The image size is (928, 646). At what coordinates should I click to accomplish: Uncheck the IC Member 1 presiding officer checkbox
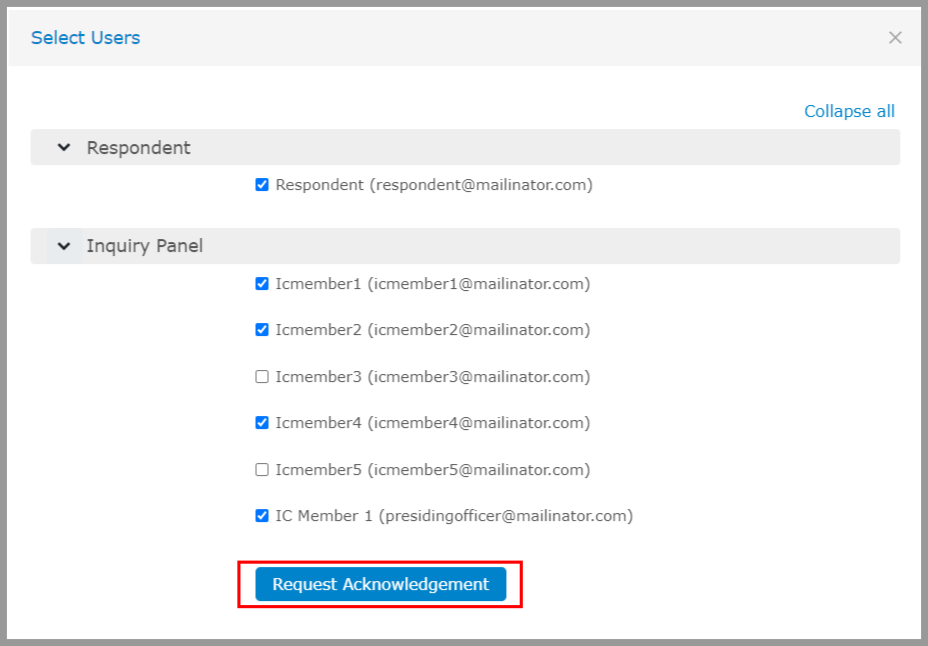click(262, 516)
